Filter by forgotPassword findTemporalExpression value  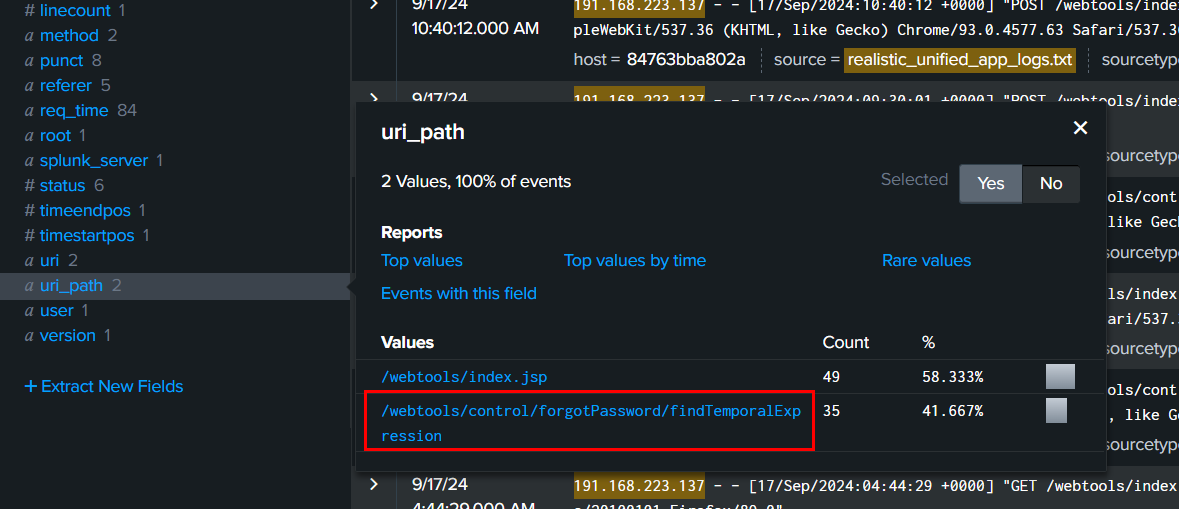pyautogui.click(x=591, y=423)
